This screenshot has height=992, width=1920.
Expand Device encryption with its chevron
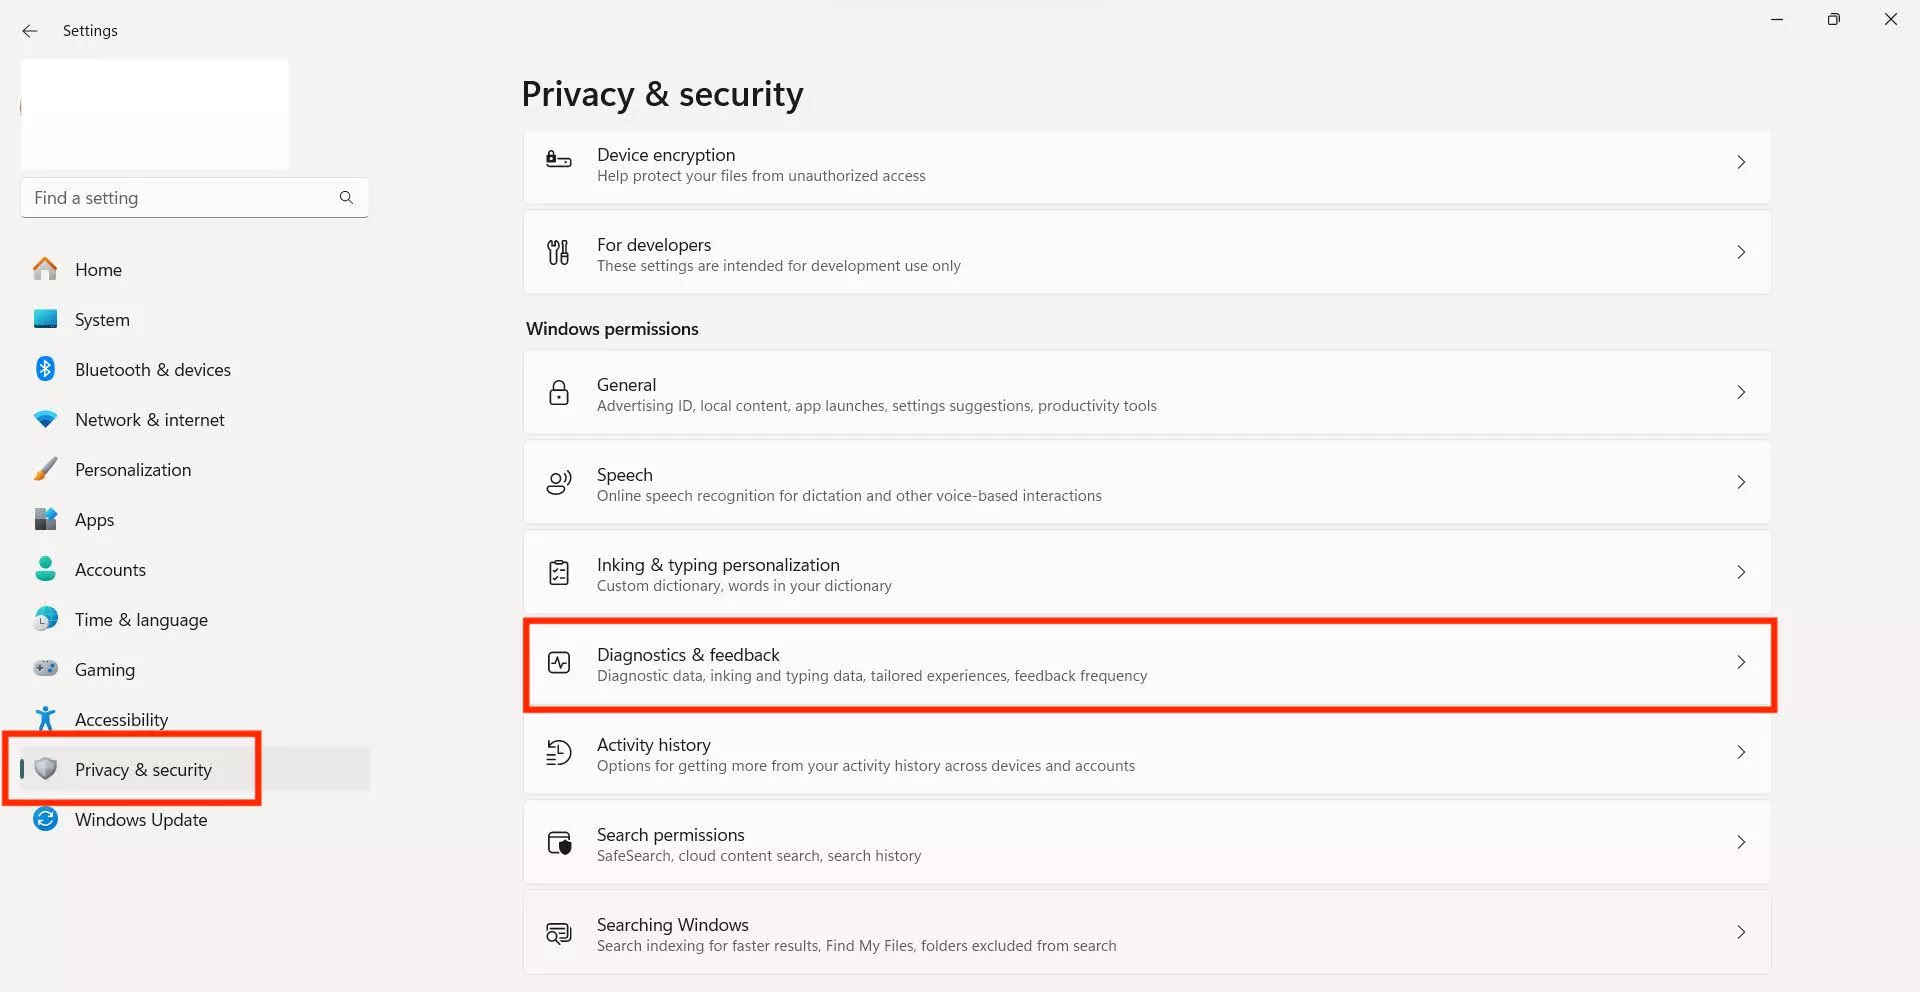click(x=1741, y=163)
